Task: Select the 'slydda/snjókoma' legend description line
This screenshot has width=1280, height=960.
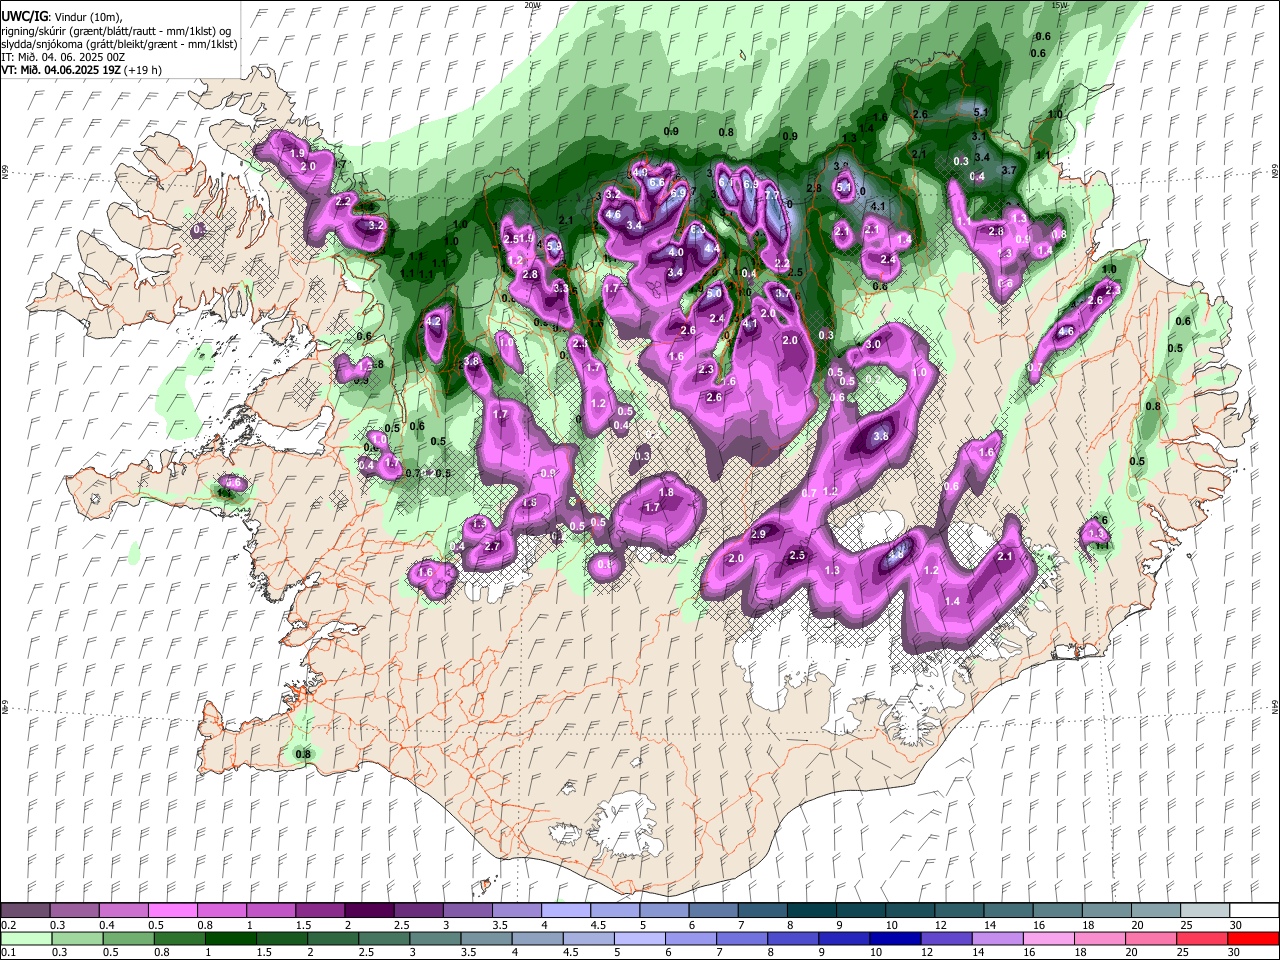Action: [119, 44]
